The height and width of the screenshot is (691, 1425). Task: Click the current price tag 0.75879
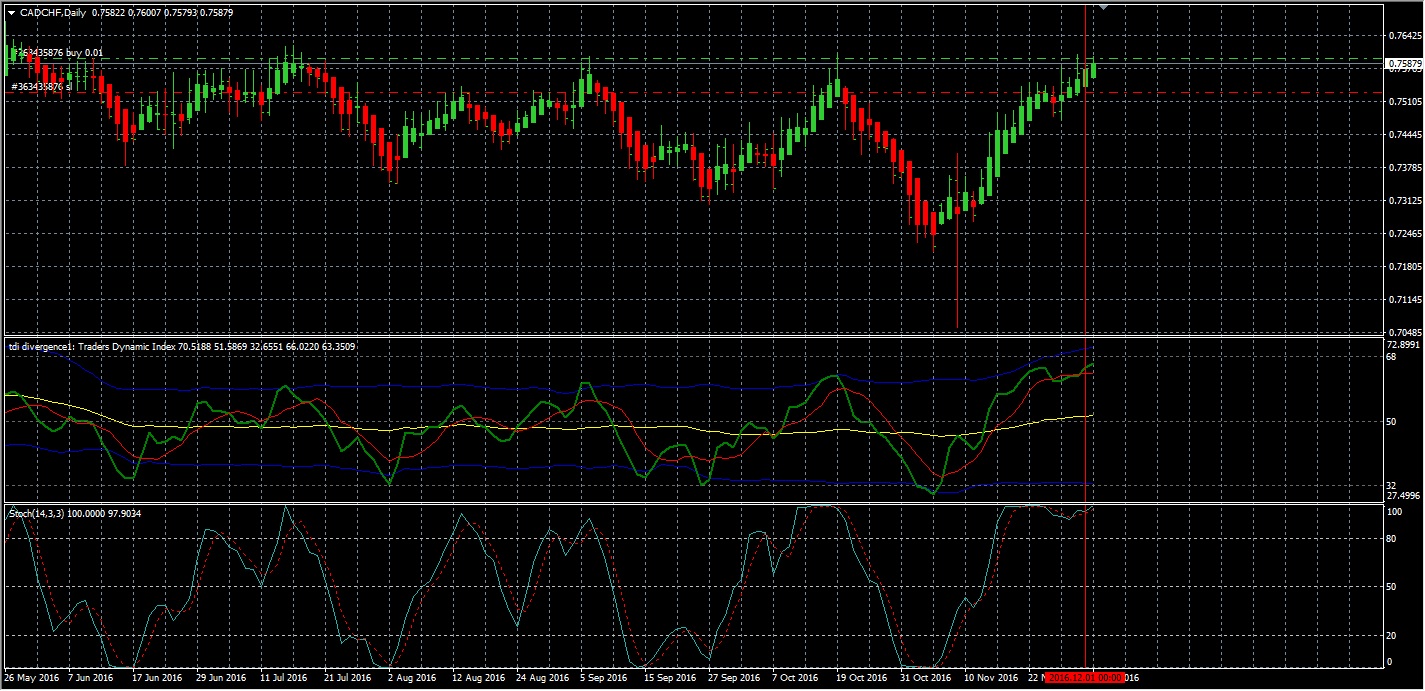(1403, 64)
